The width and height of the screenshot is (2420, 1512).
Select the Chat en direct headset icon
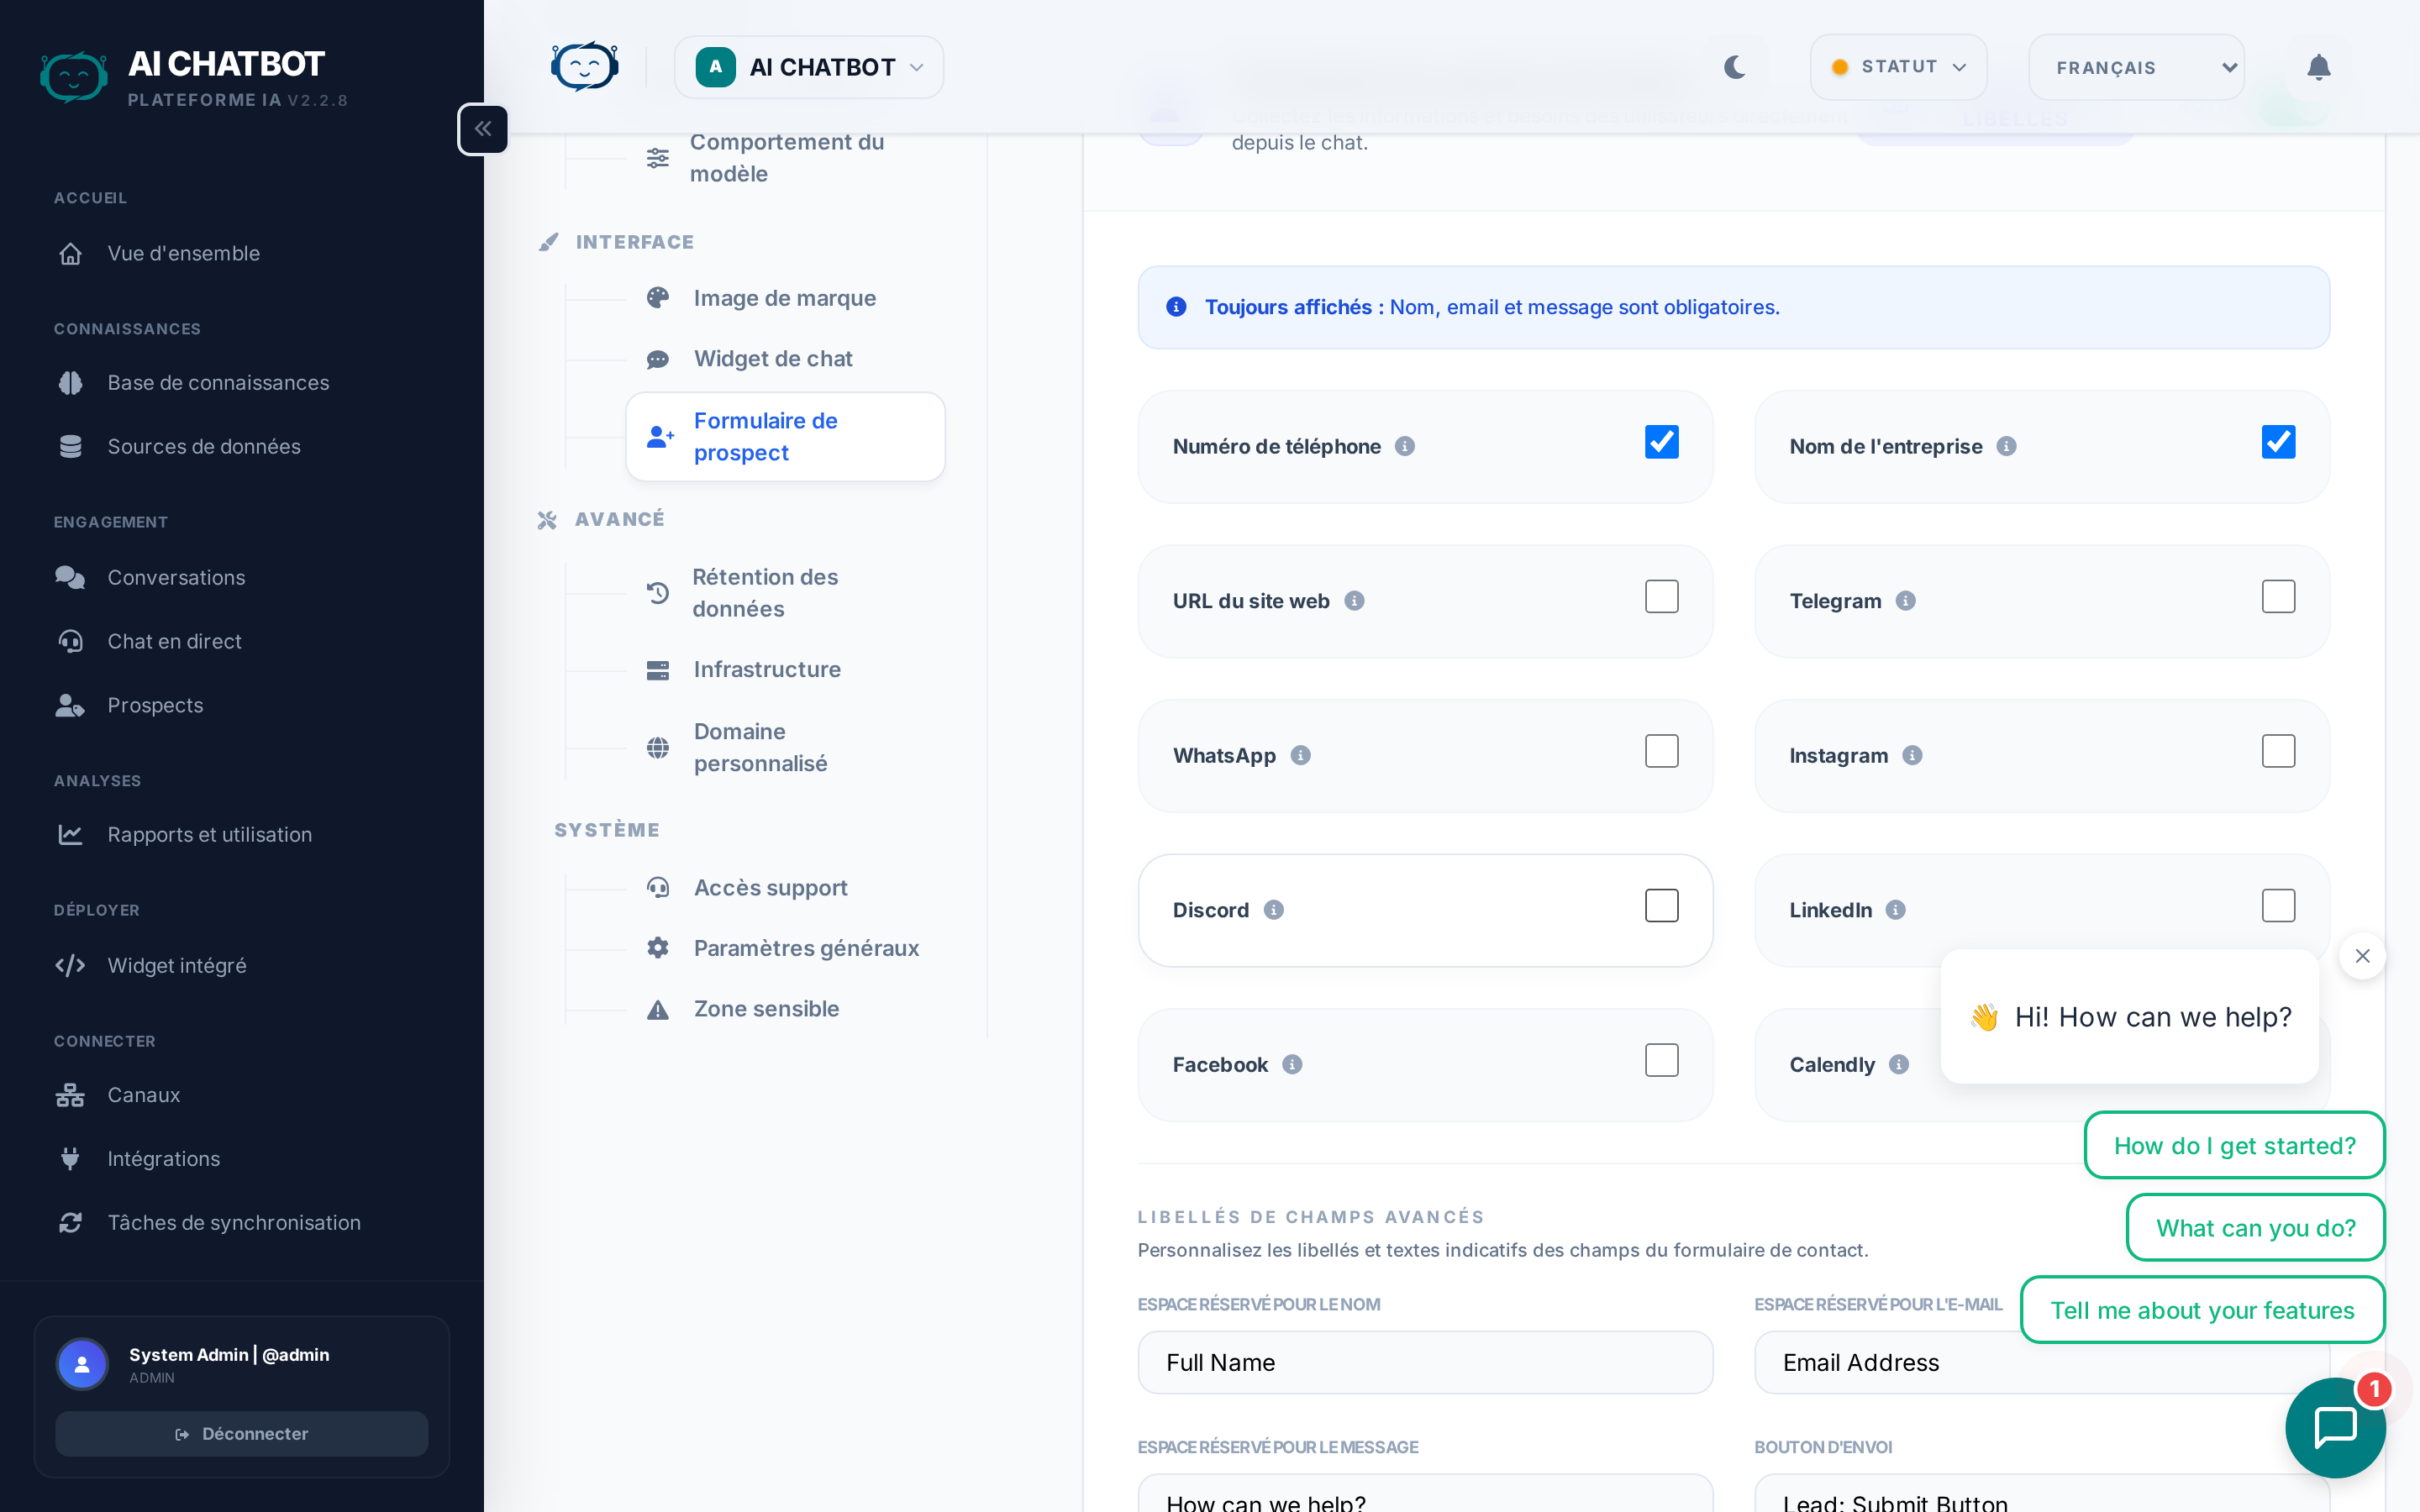[x=70, y=641]
